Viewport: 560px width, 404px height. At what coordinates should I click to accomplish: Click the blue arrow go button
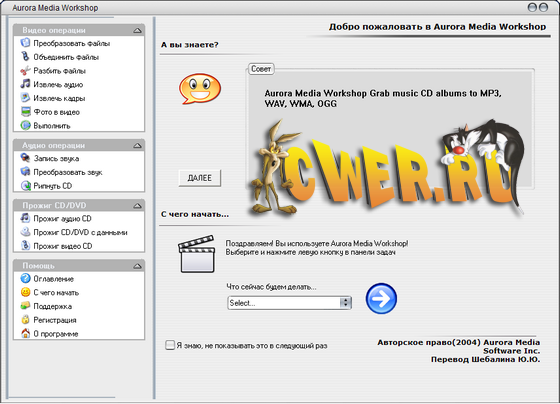click(381, 299)
